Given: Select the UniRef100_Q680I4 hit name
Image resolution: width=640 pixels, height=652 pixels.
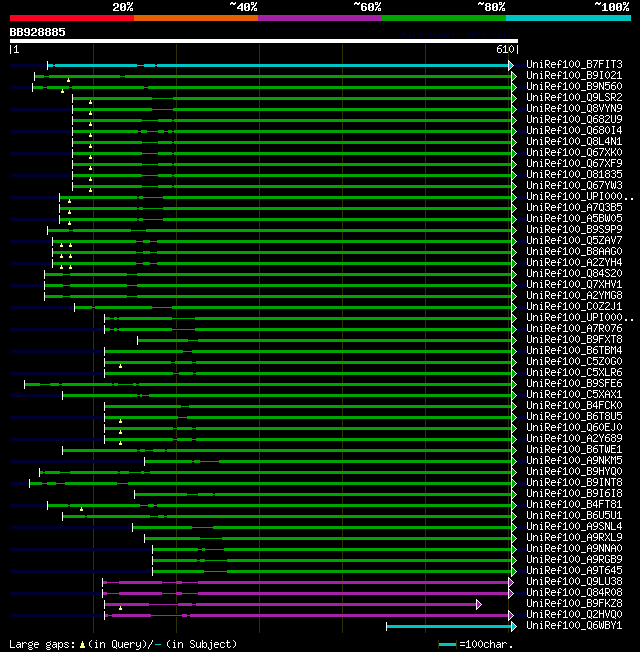Looking at the screenshot, I should tap(574, 131).
